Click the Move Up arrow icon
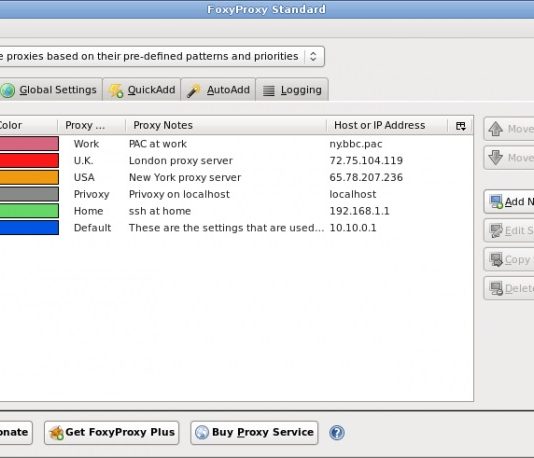 point(496,129)
